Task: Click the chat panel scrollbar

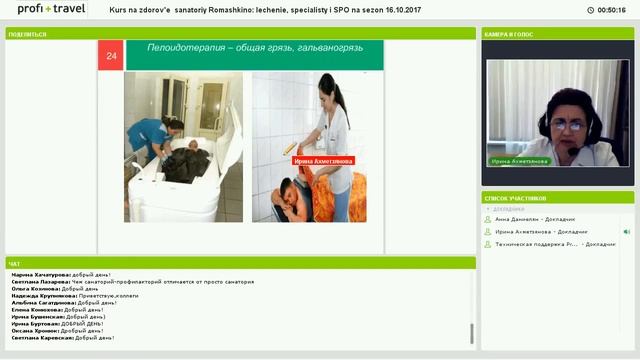Action: click(472, 333)
